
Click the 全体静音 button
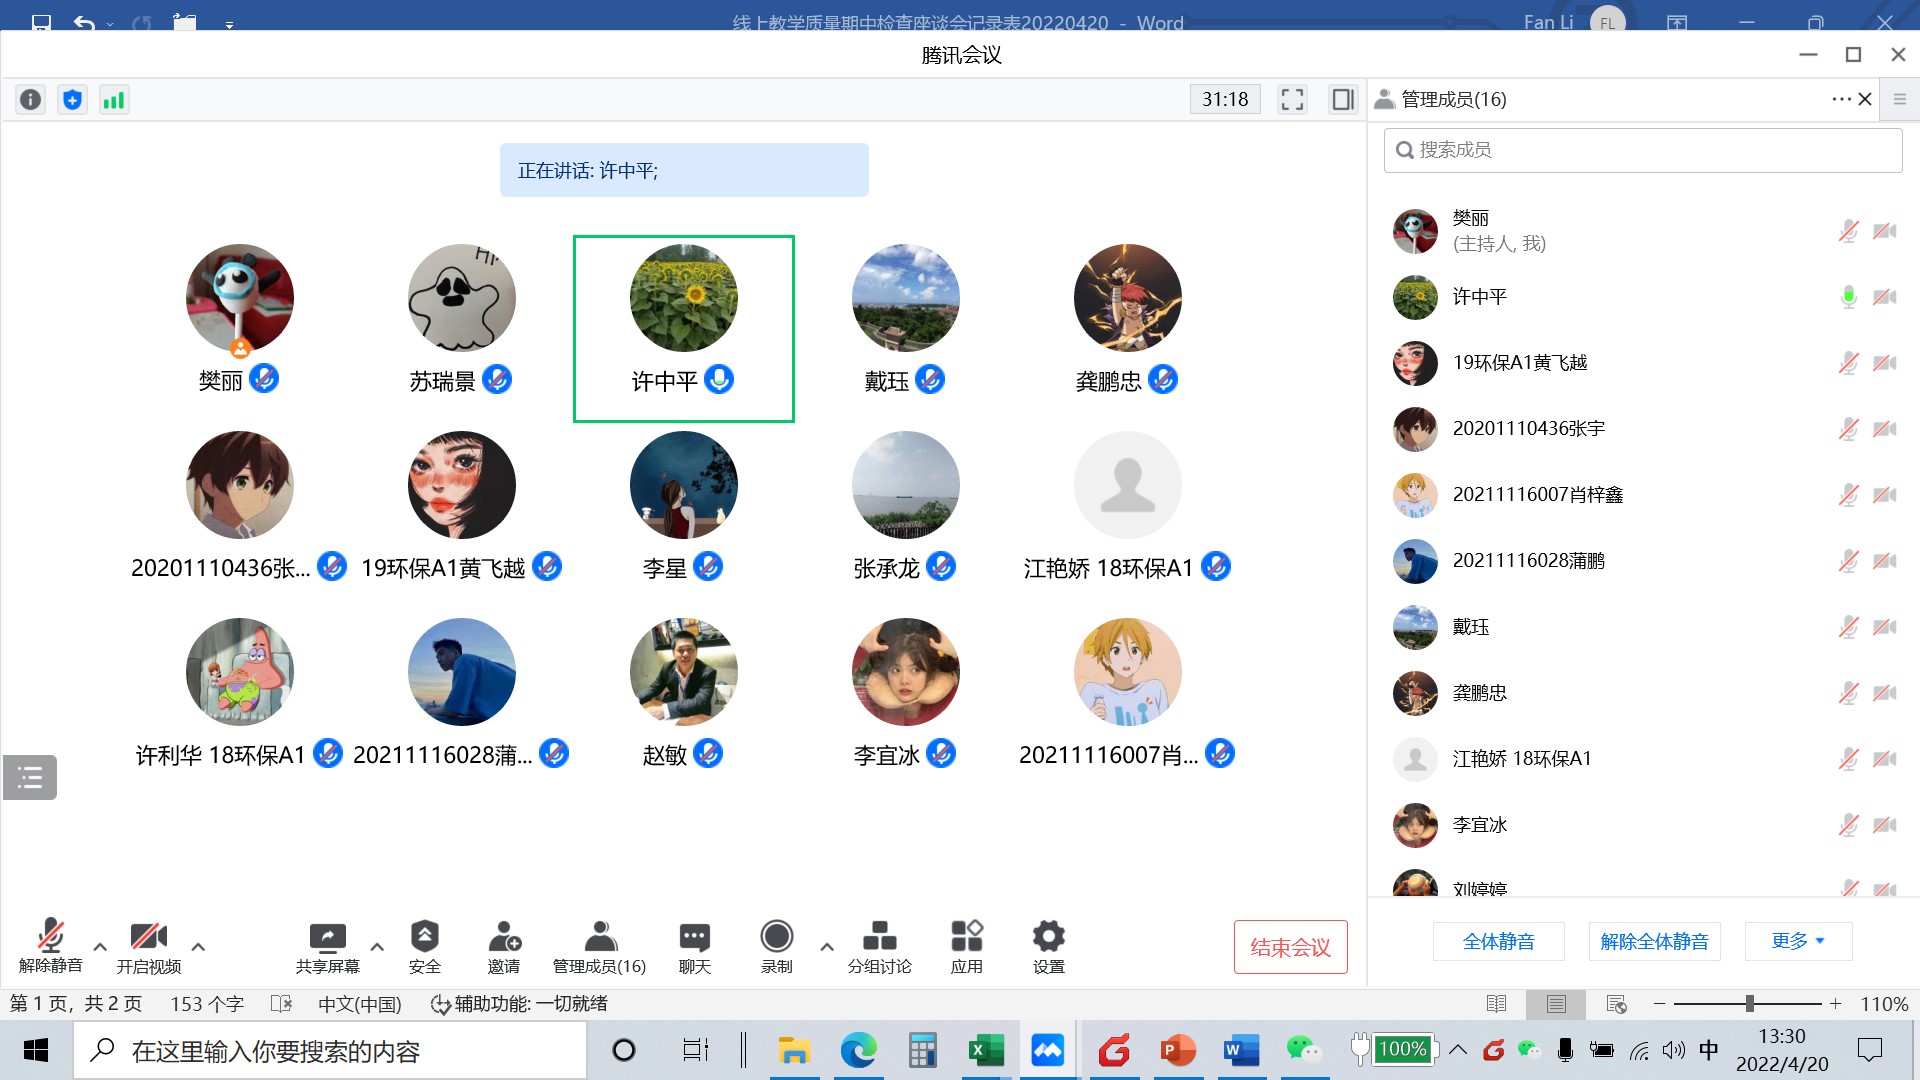point(1498,941)
